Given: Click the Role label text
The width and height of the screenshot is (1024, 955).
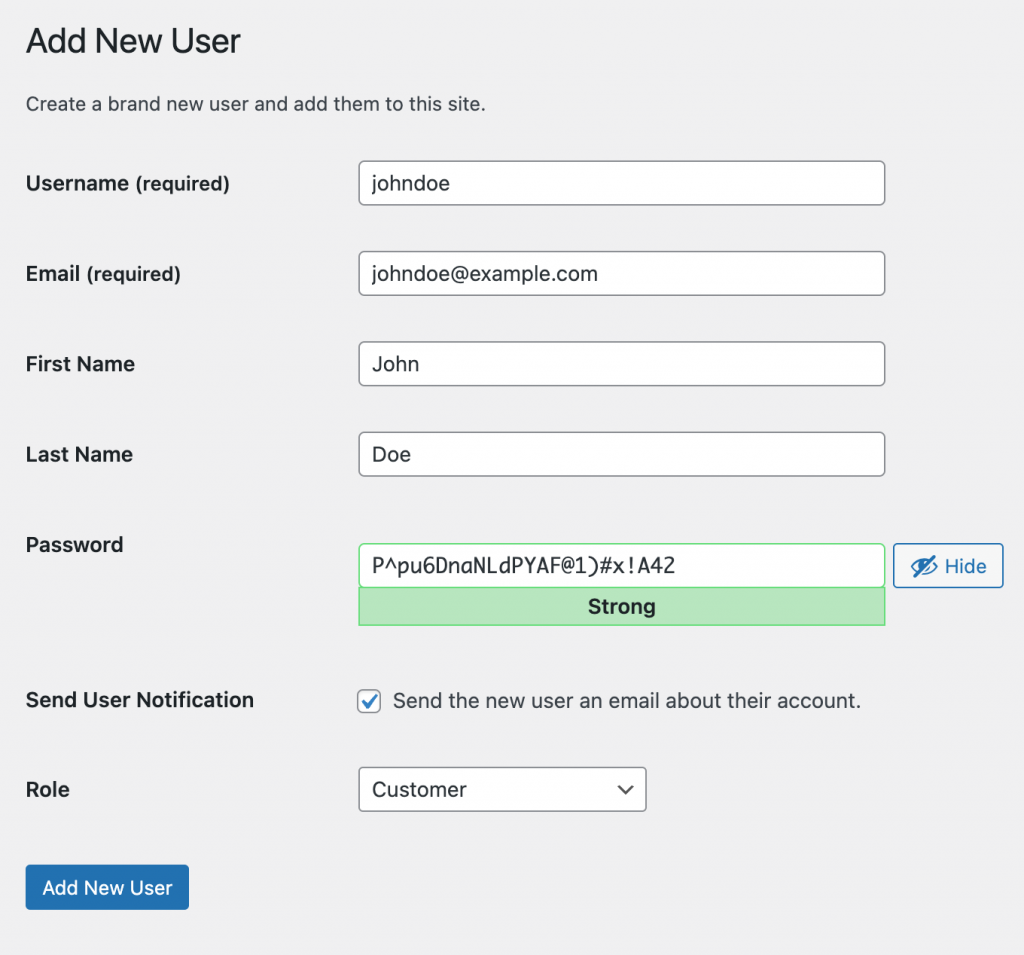Looking at the screenshot, I should (x=48, y=789).
